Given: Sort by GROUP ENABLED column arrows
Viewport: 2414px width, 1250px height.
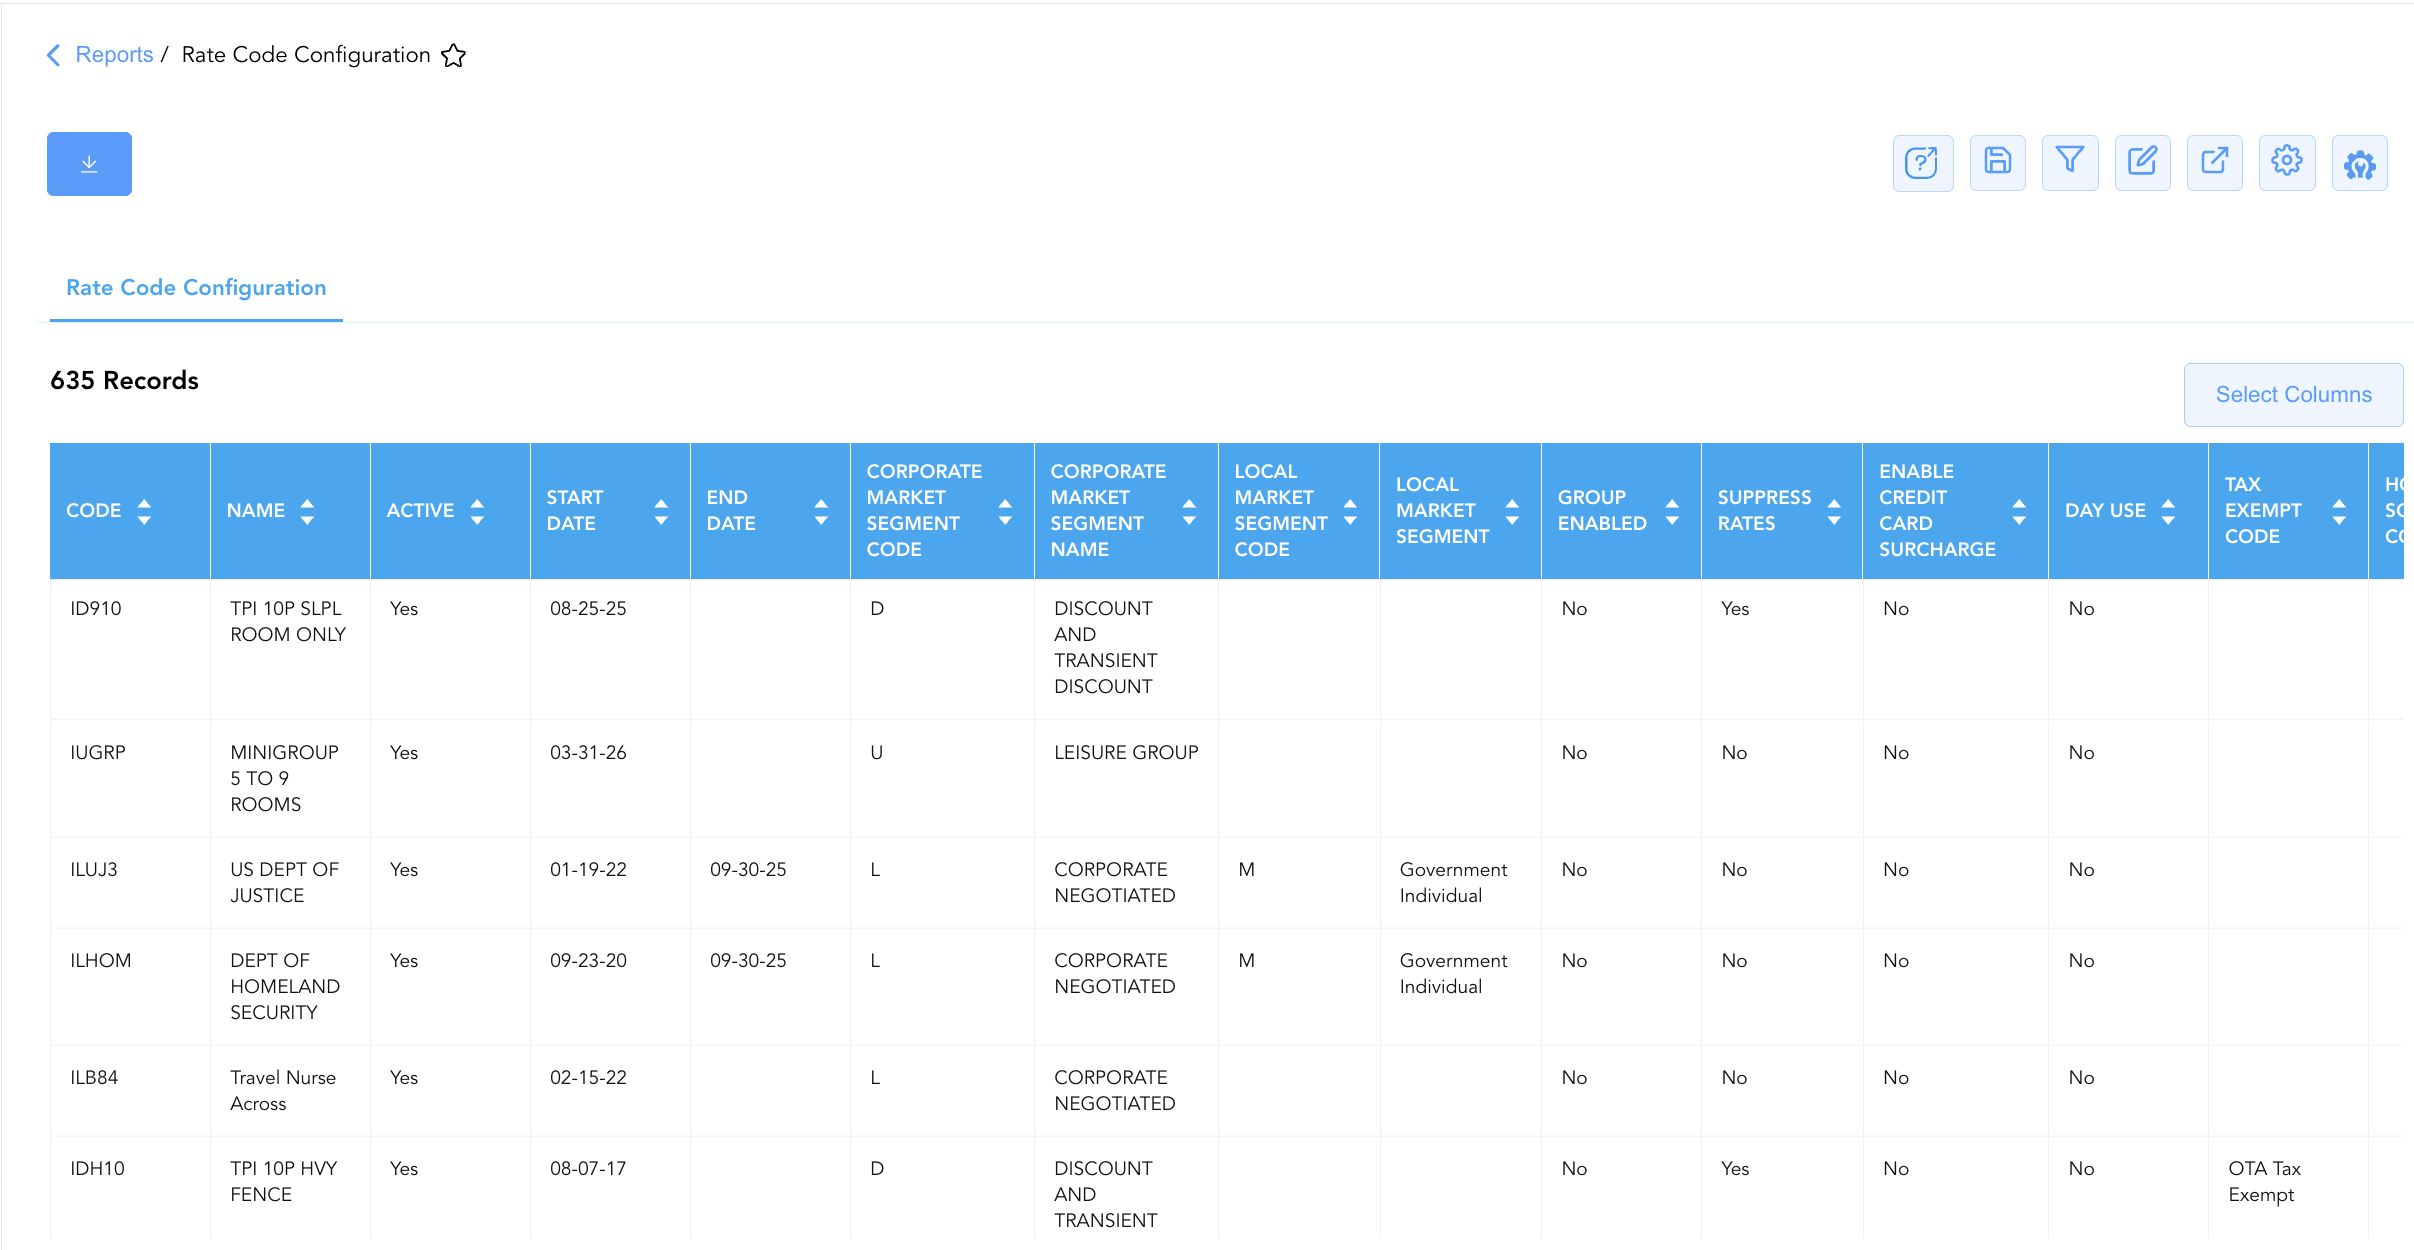Looking at the screenshot, I should click(1672, 511).
